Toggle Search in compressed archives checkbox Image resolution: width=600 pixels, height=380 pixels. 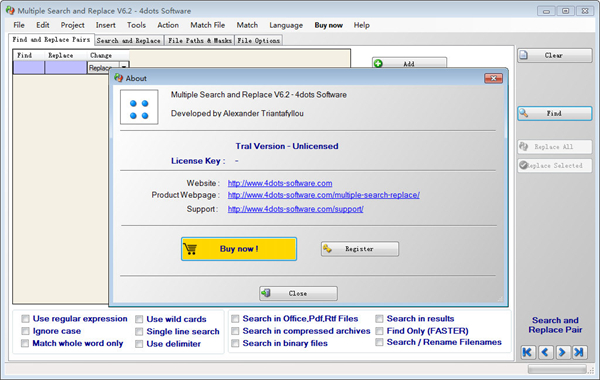[x=235, y=331]
